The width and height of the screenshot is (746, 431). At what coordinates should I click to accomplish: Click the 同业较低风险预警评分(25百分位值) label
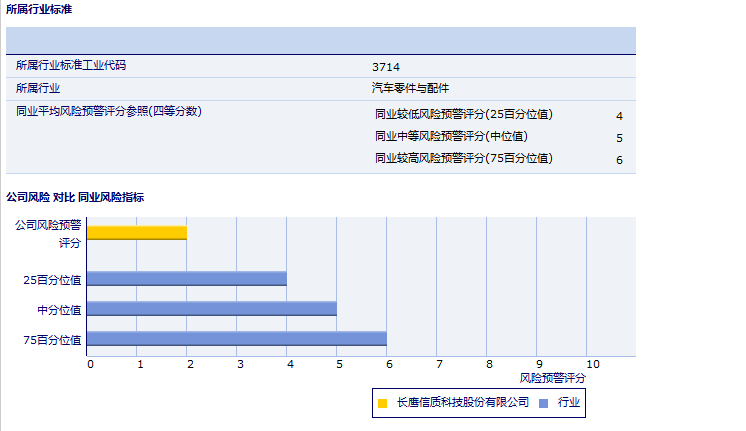(x=463, y=114)
